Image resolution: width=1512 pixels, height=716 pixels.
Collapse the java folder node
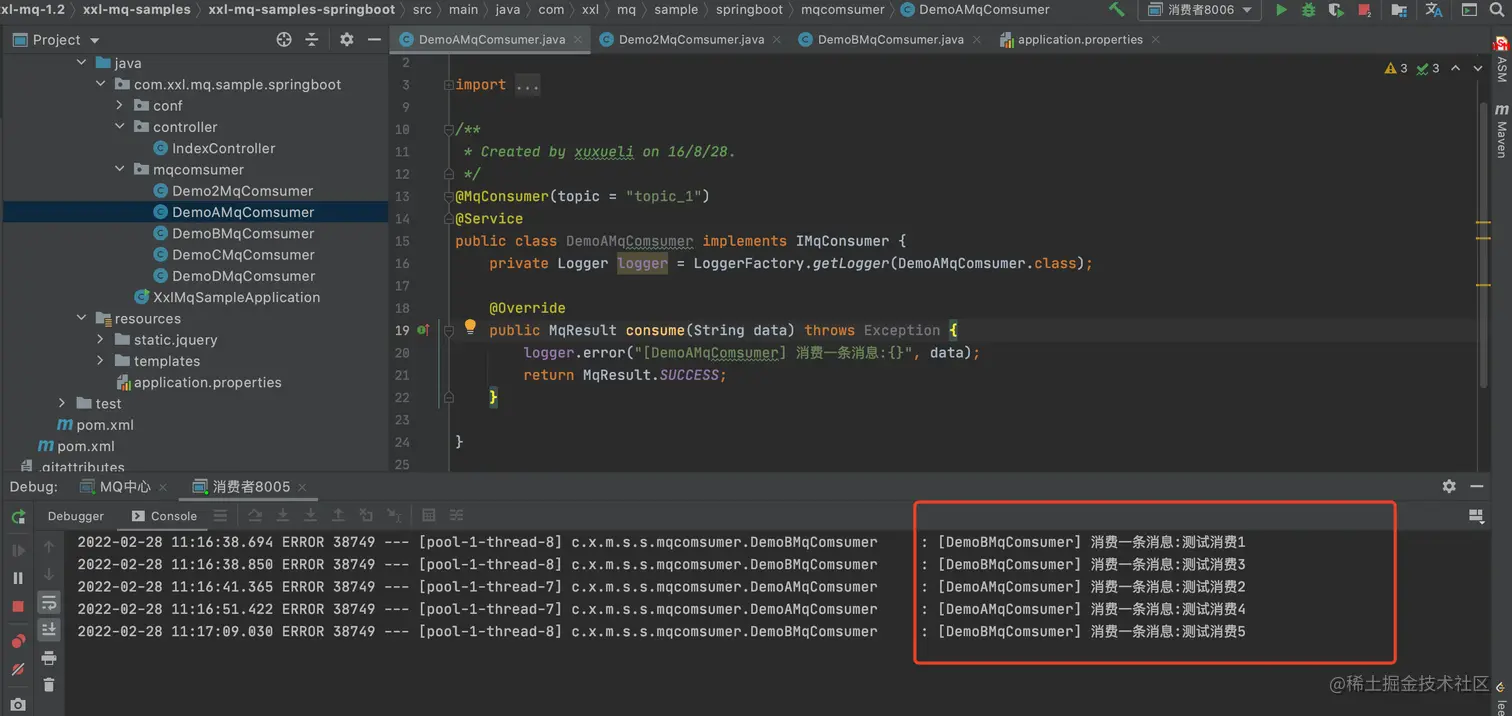[82, 63]
